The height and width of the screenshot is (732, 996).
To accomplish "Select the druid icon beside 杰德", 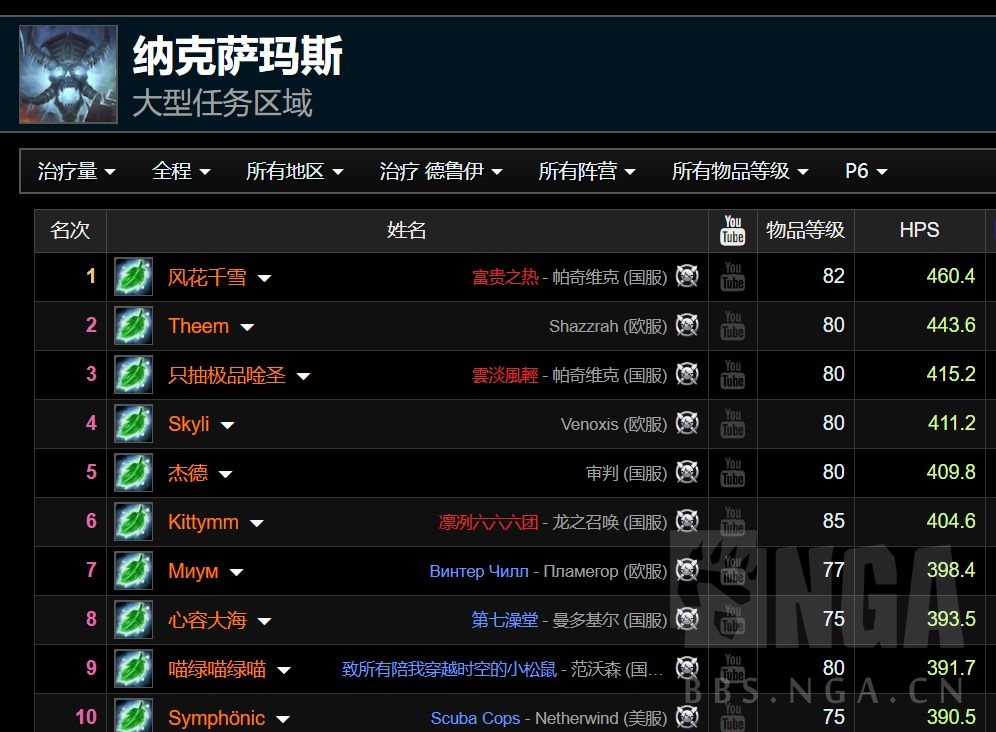I will 132,472.
